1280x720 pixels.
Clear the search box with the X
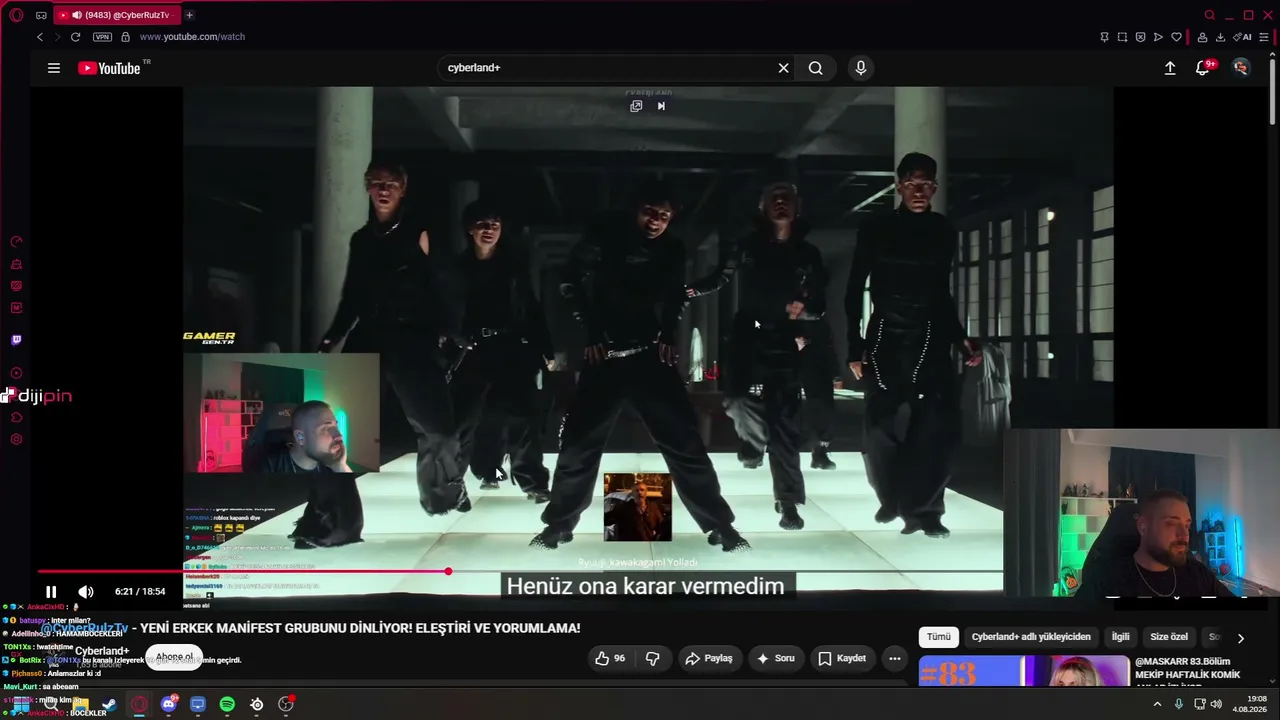784,68
